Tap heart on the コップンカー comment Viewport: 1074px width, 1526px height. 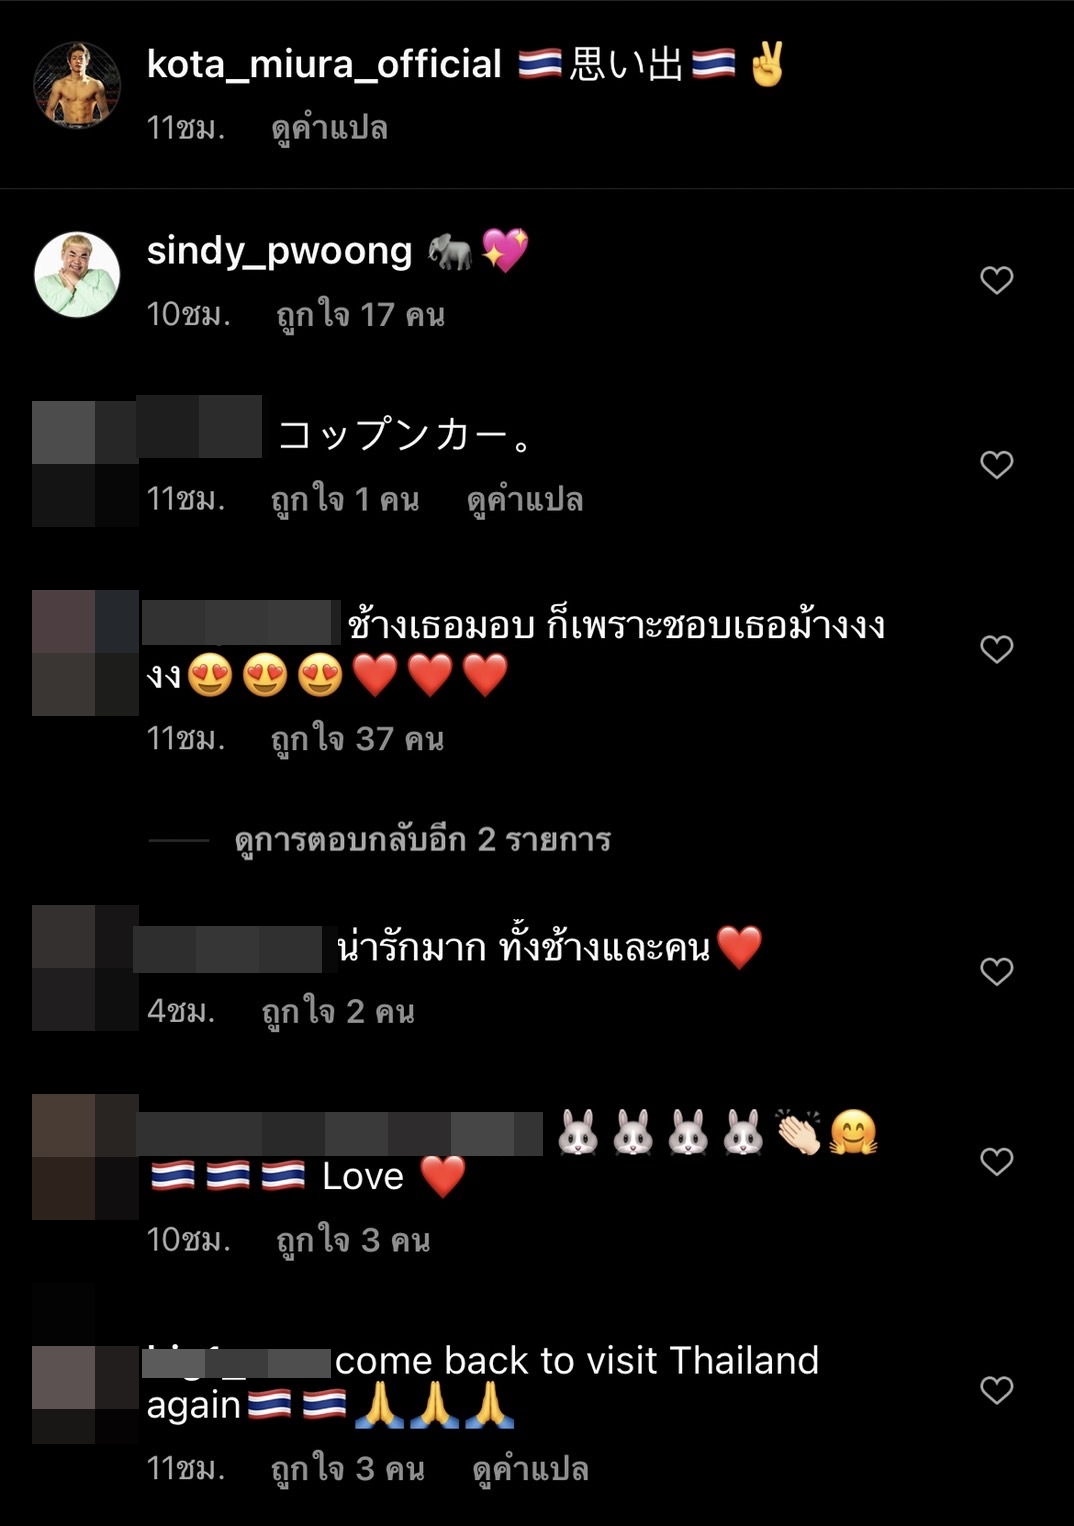coord(996,464)
